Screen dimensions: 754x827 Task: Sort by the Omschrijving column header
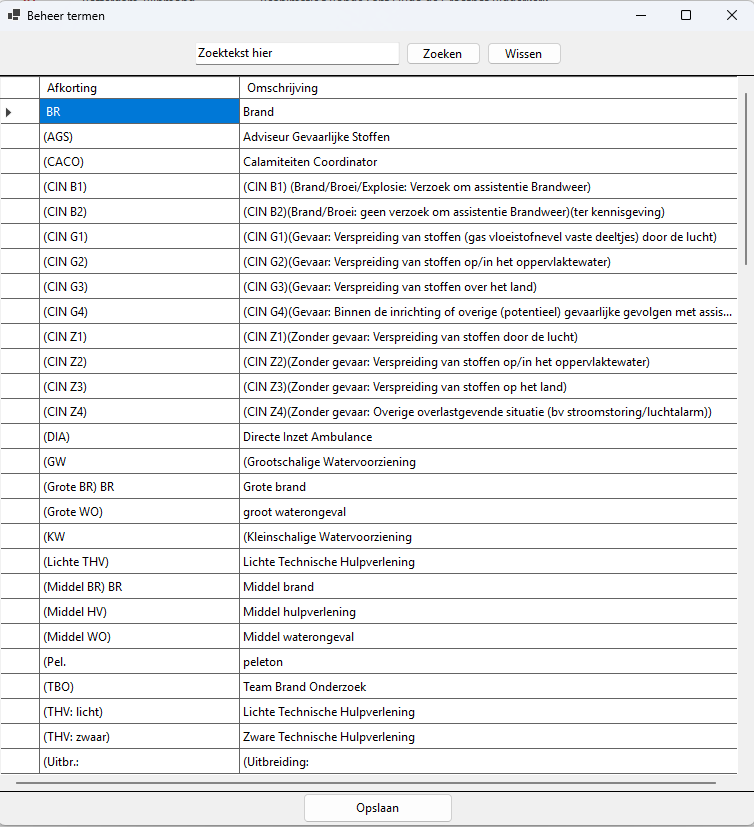click(488, 88)
